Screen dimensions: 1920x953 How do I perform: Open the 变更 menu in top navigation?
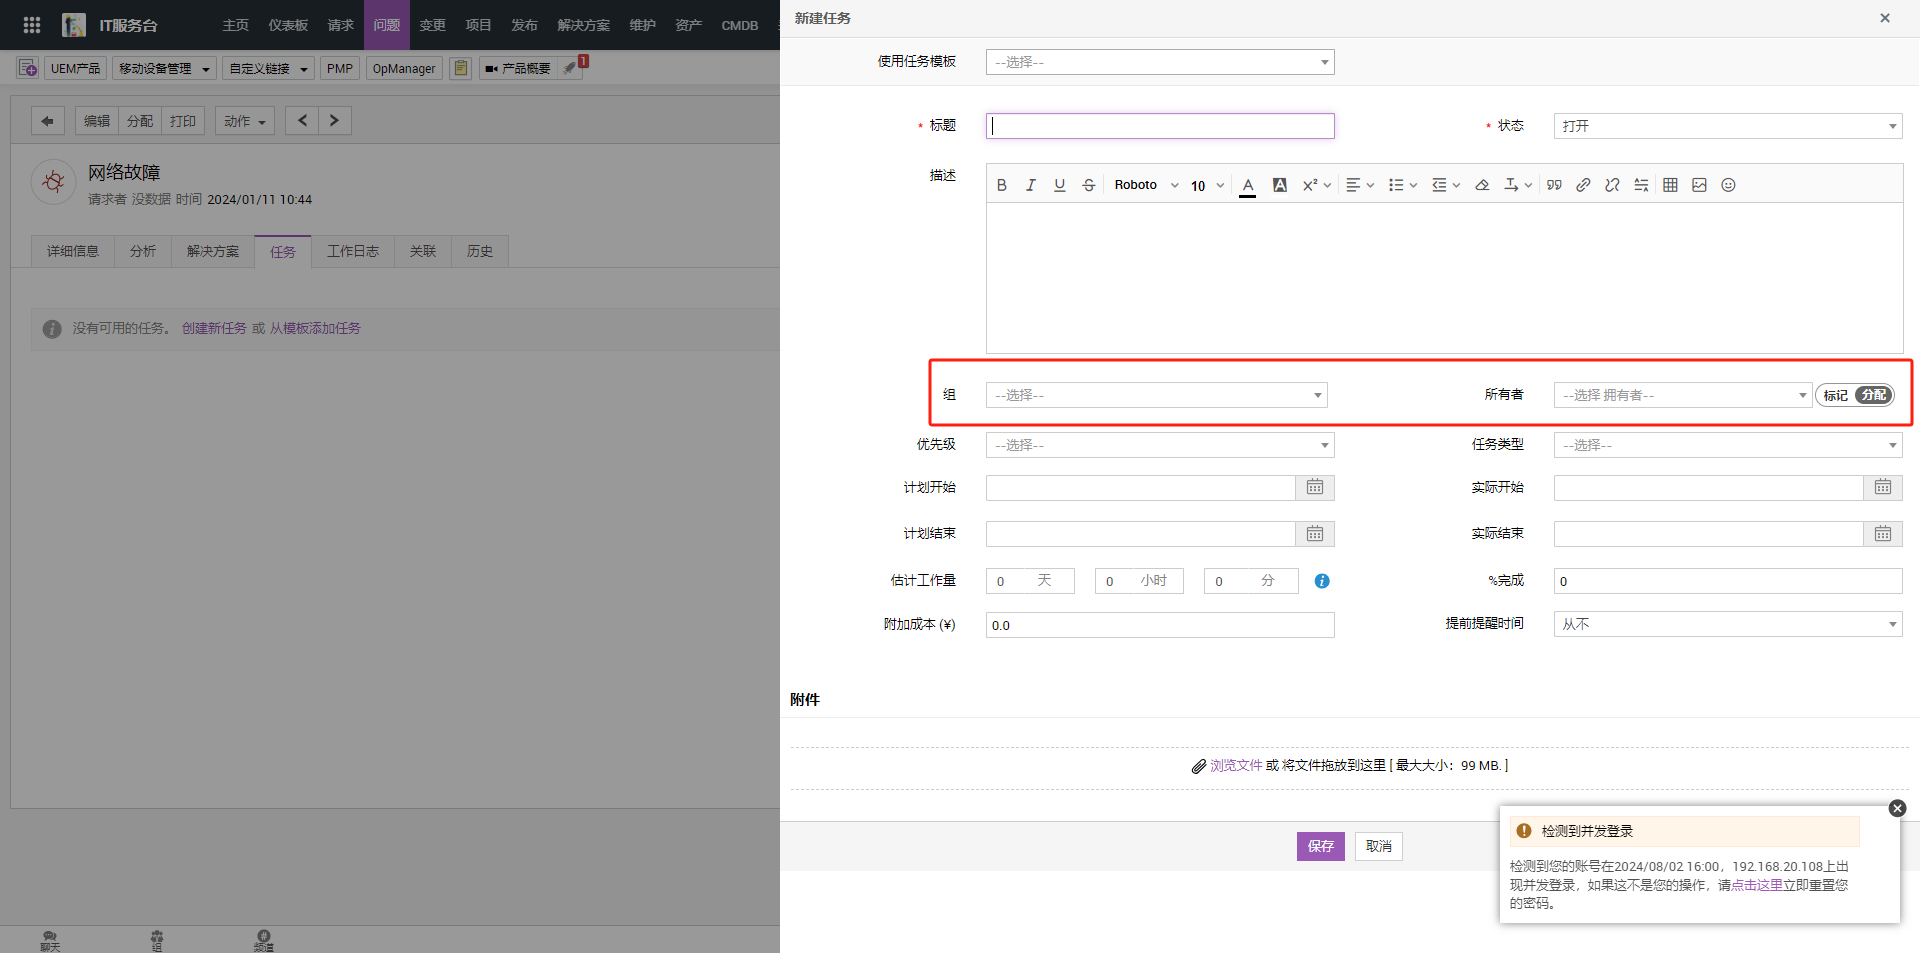432,25
